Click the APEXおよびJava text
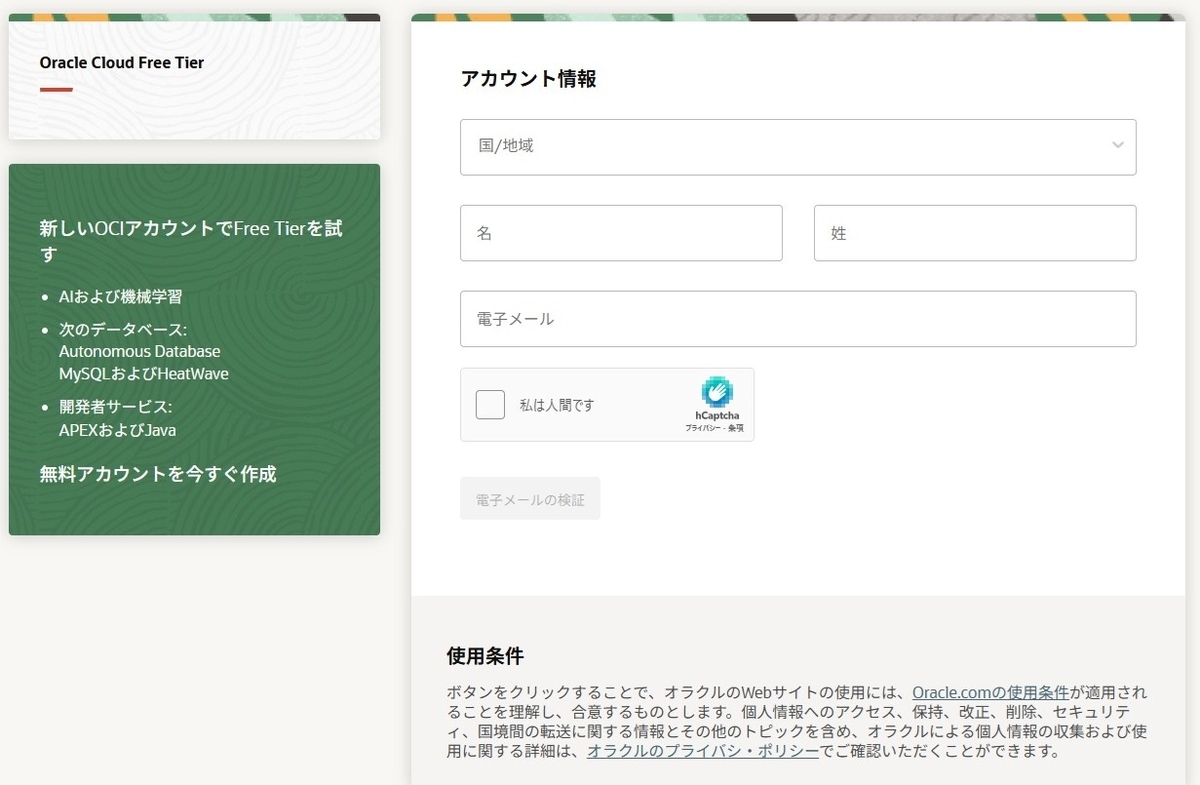The image size is (1200, 785). coord(118,430)
